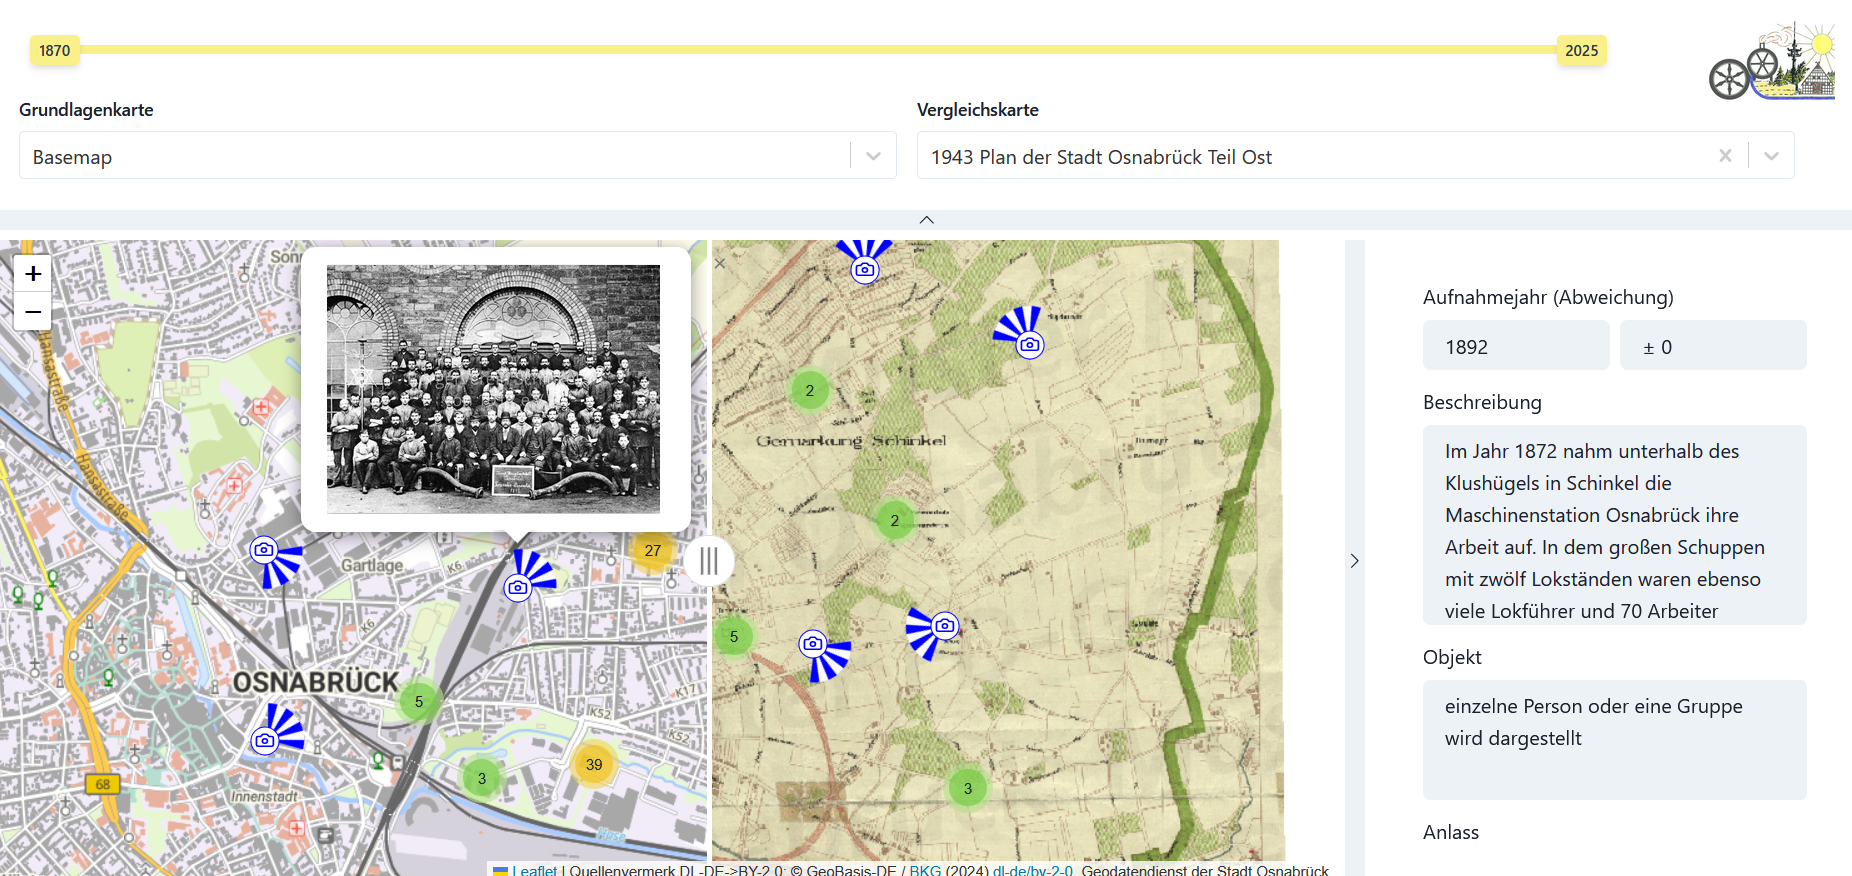Collapse the right details panel
This screenshot has height=876, width=1852.
[1354, 561]
